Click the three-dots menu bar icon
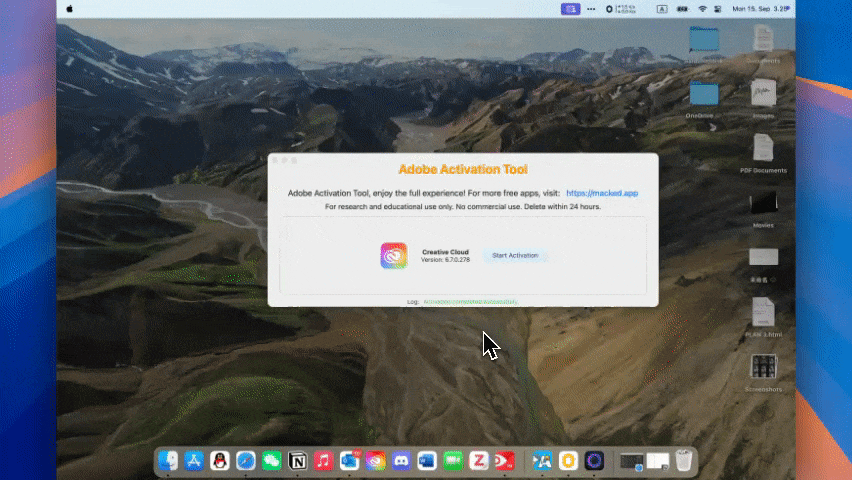 point(591,9)
